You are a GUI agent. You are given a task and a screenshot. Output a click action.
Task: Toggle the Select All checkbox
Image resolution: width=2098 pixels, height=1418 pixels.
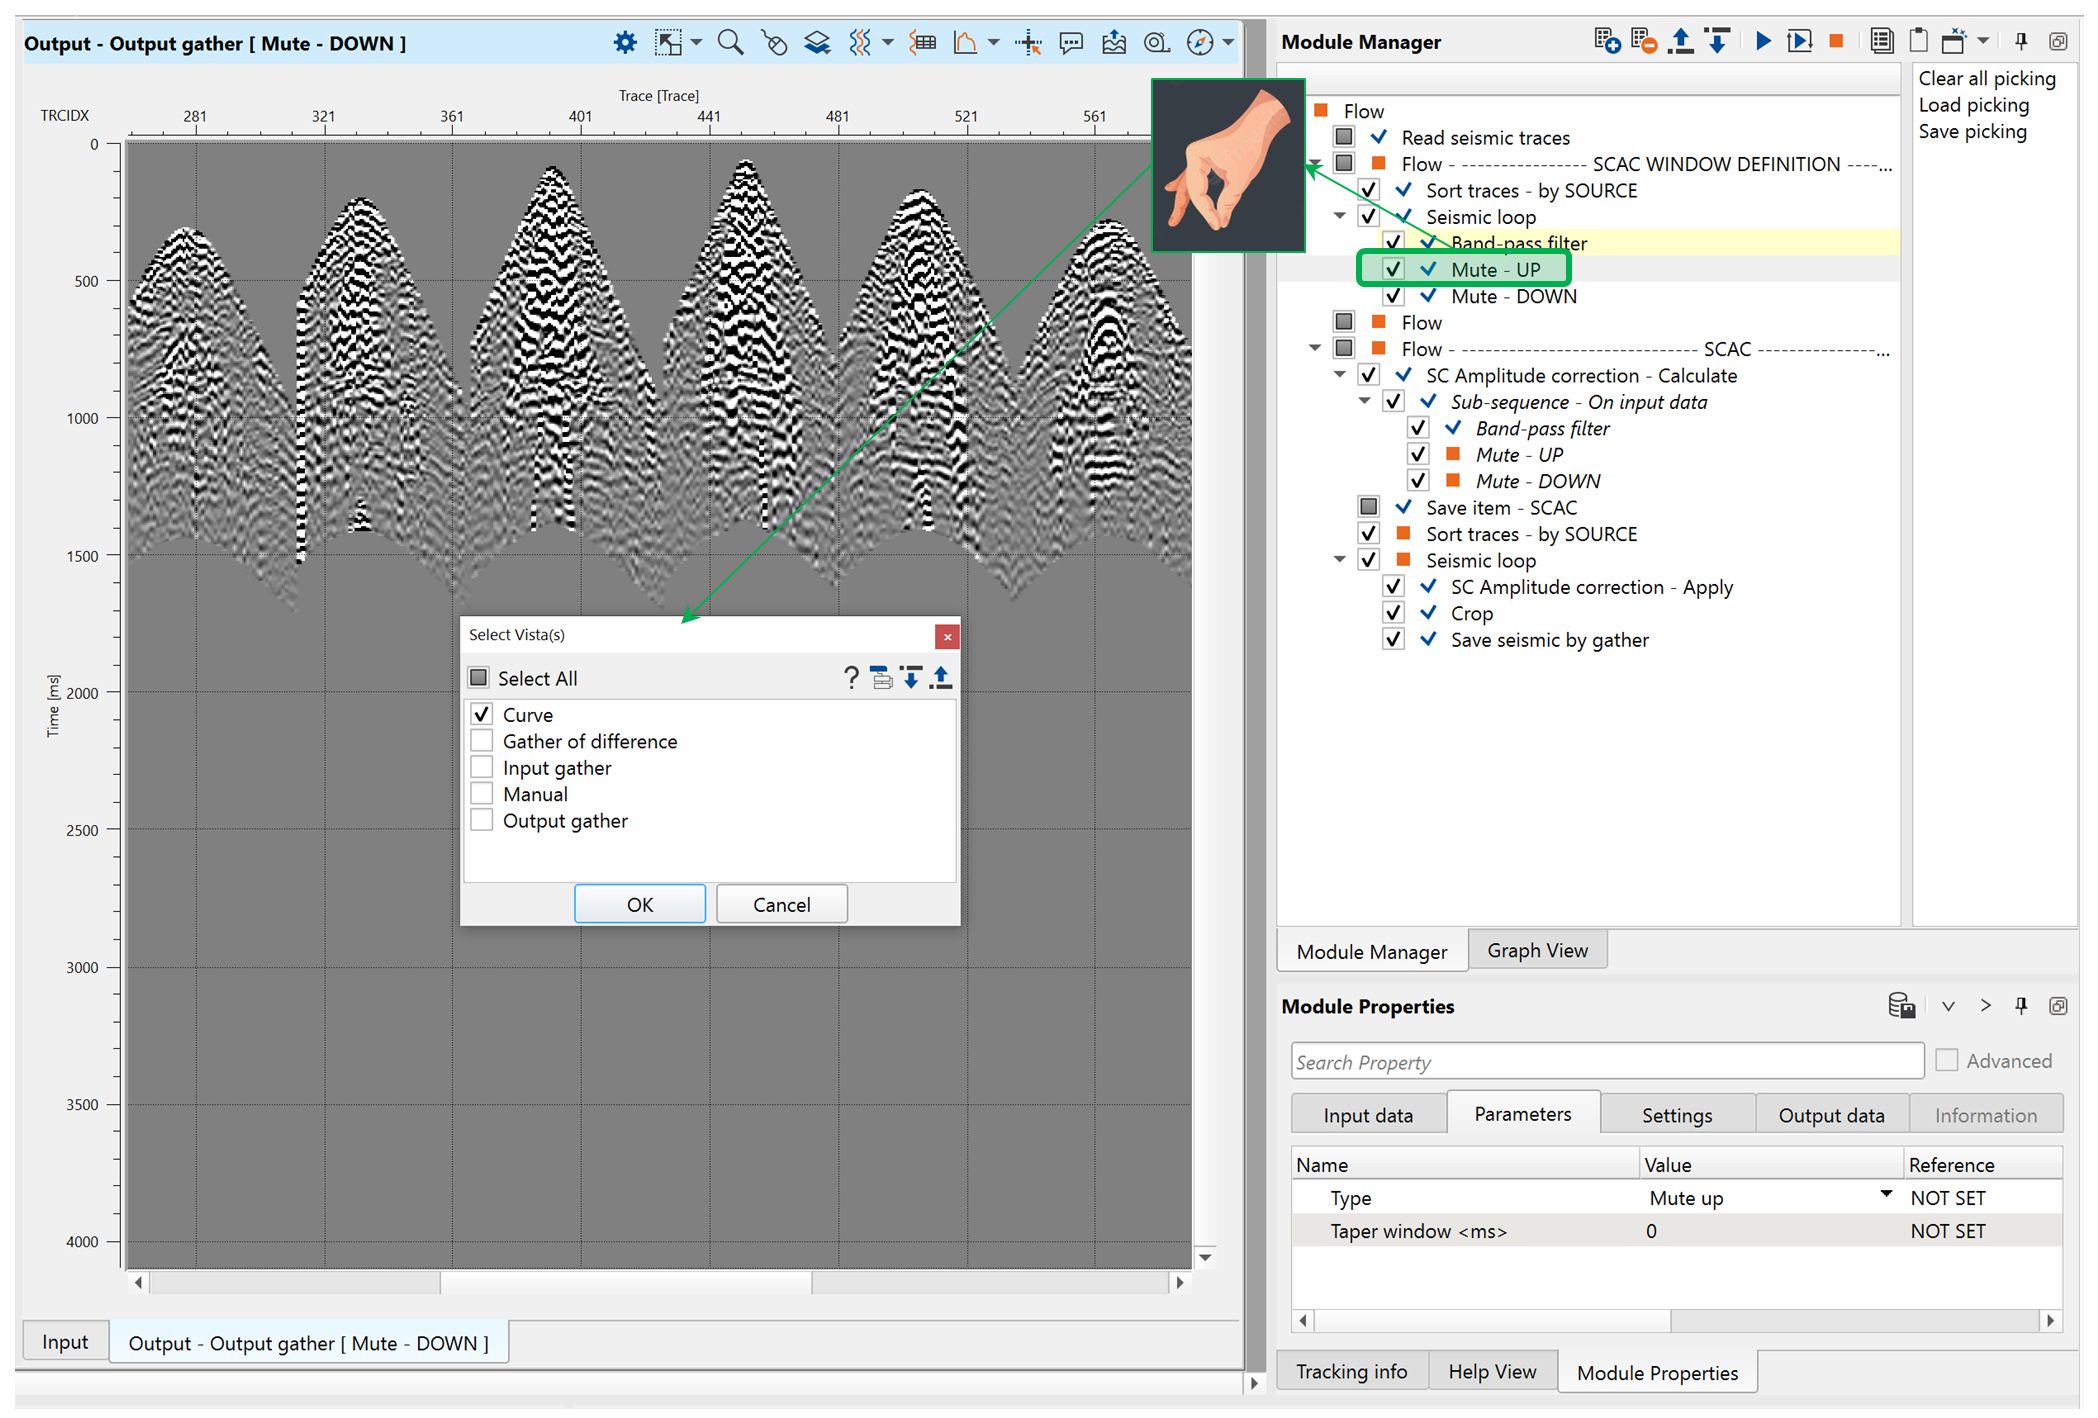(x=479, y=678)
